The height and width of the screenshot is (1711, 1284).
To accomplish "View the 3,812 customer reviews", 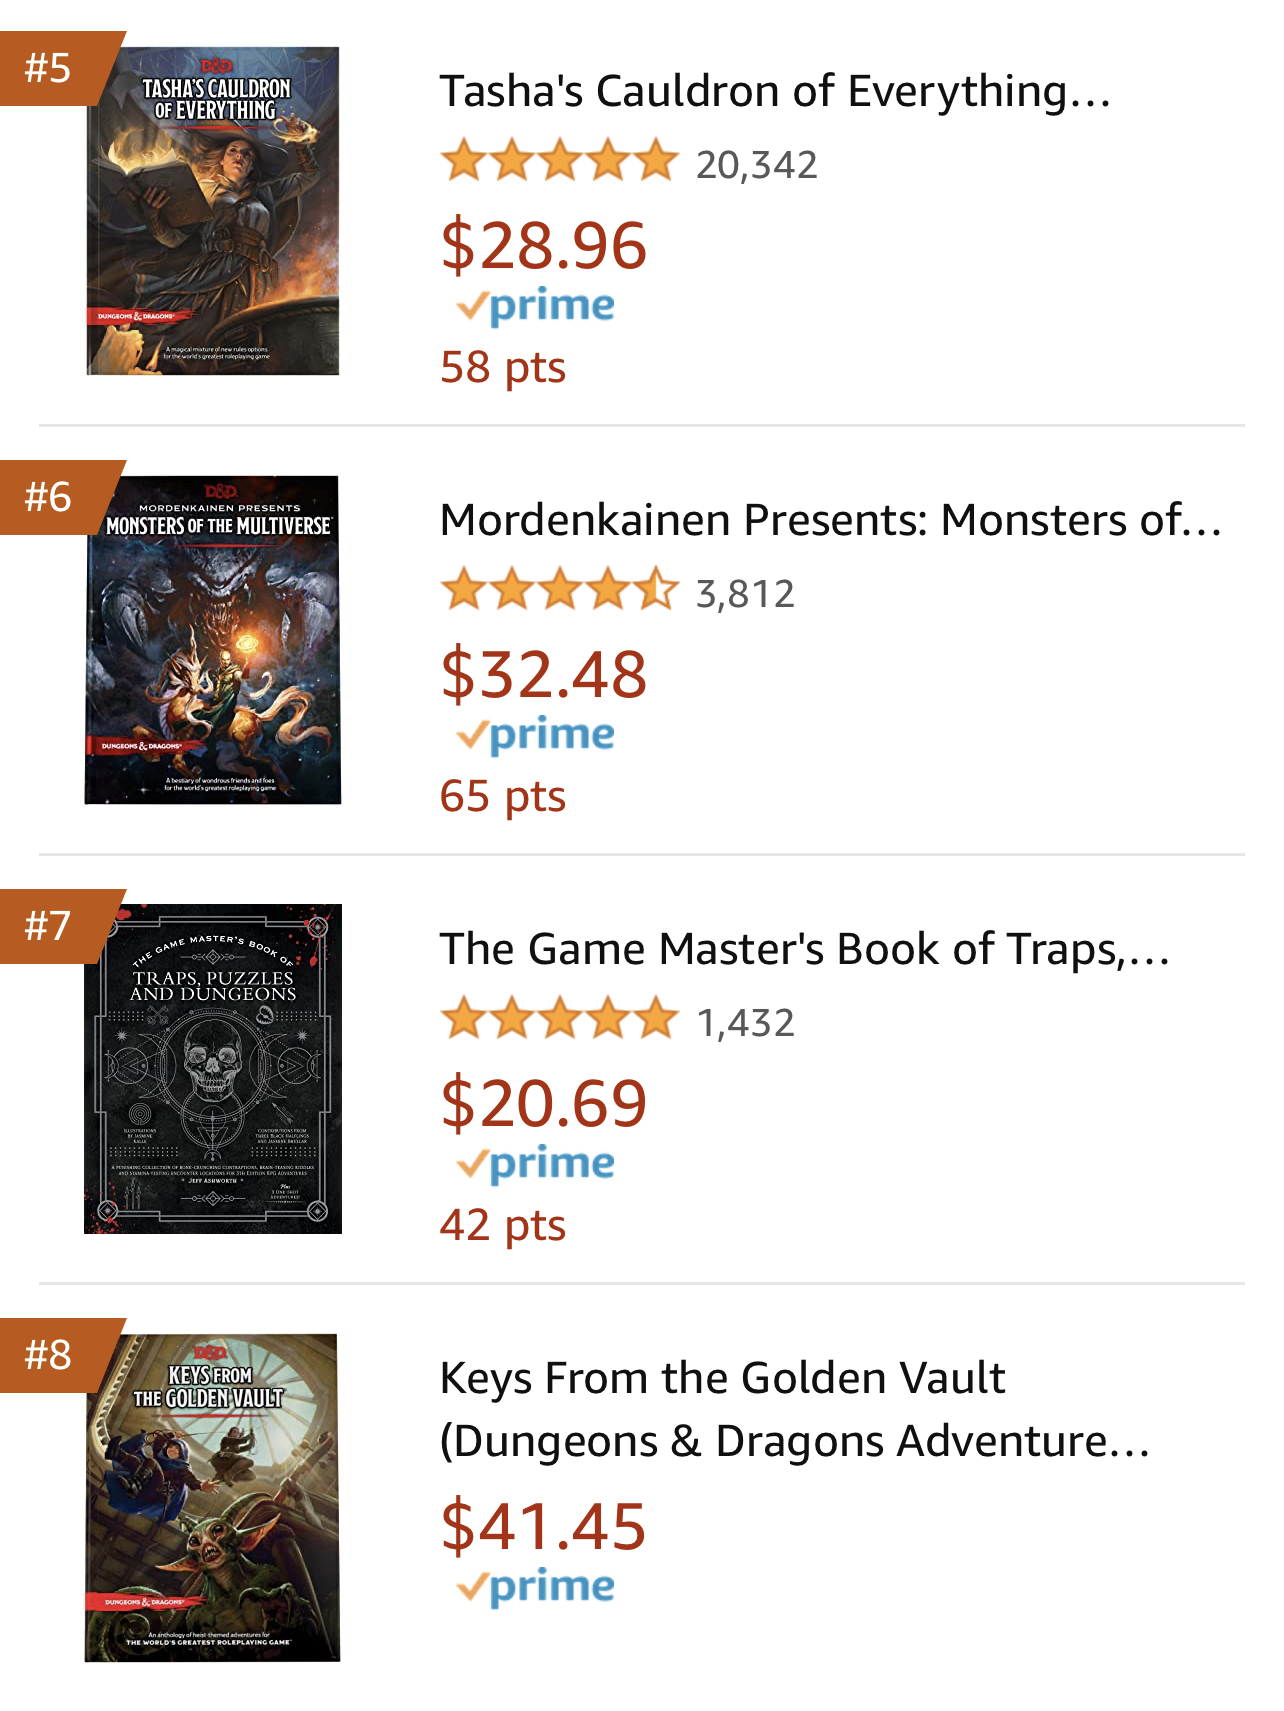I will click(x=745, y=594).
